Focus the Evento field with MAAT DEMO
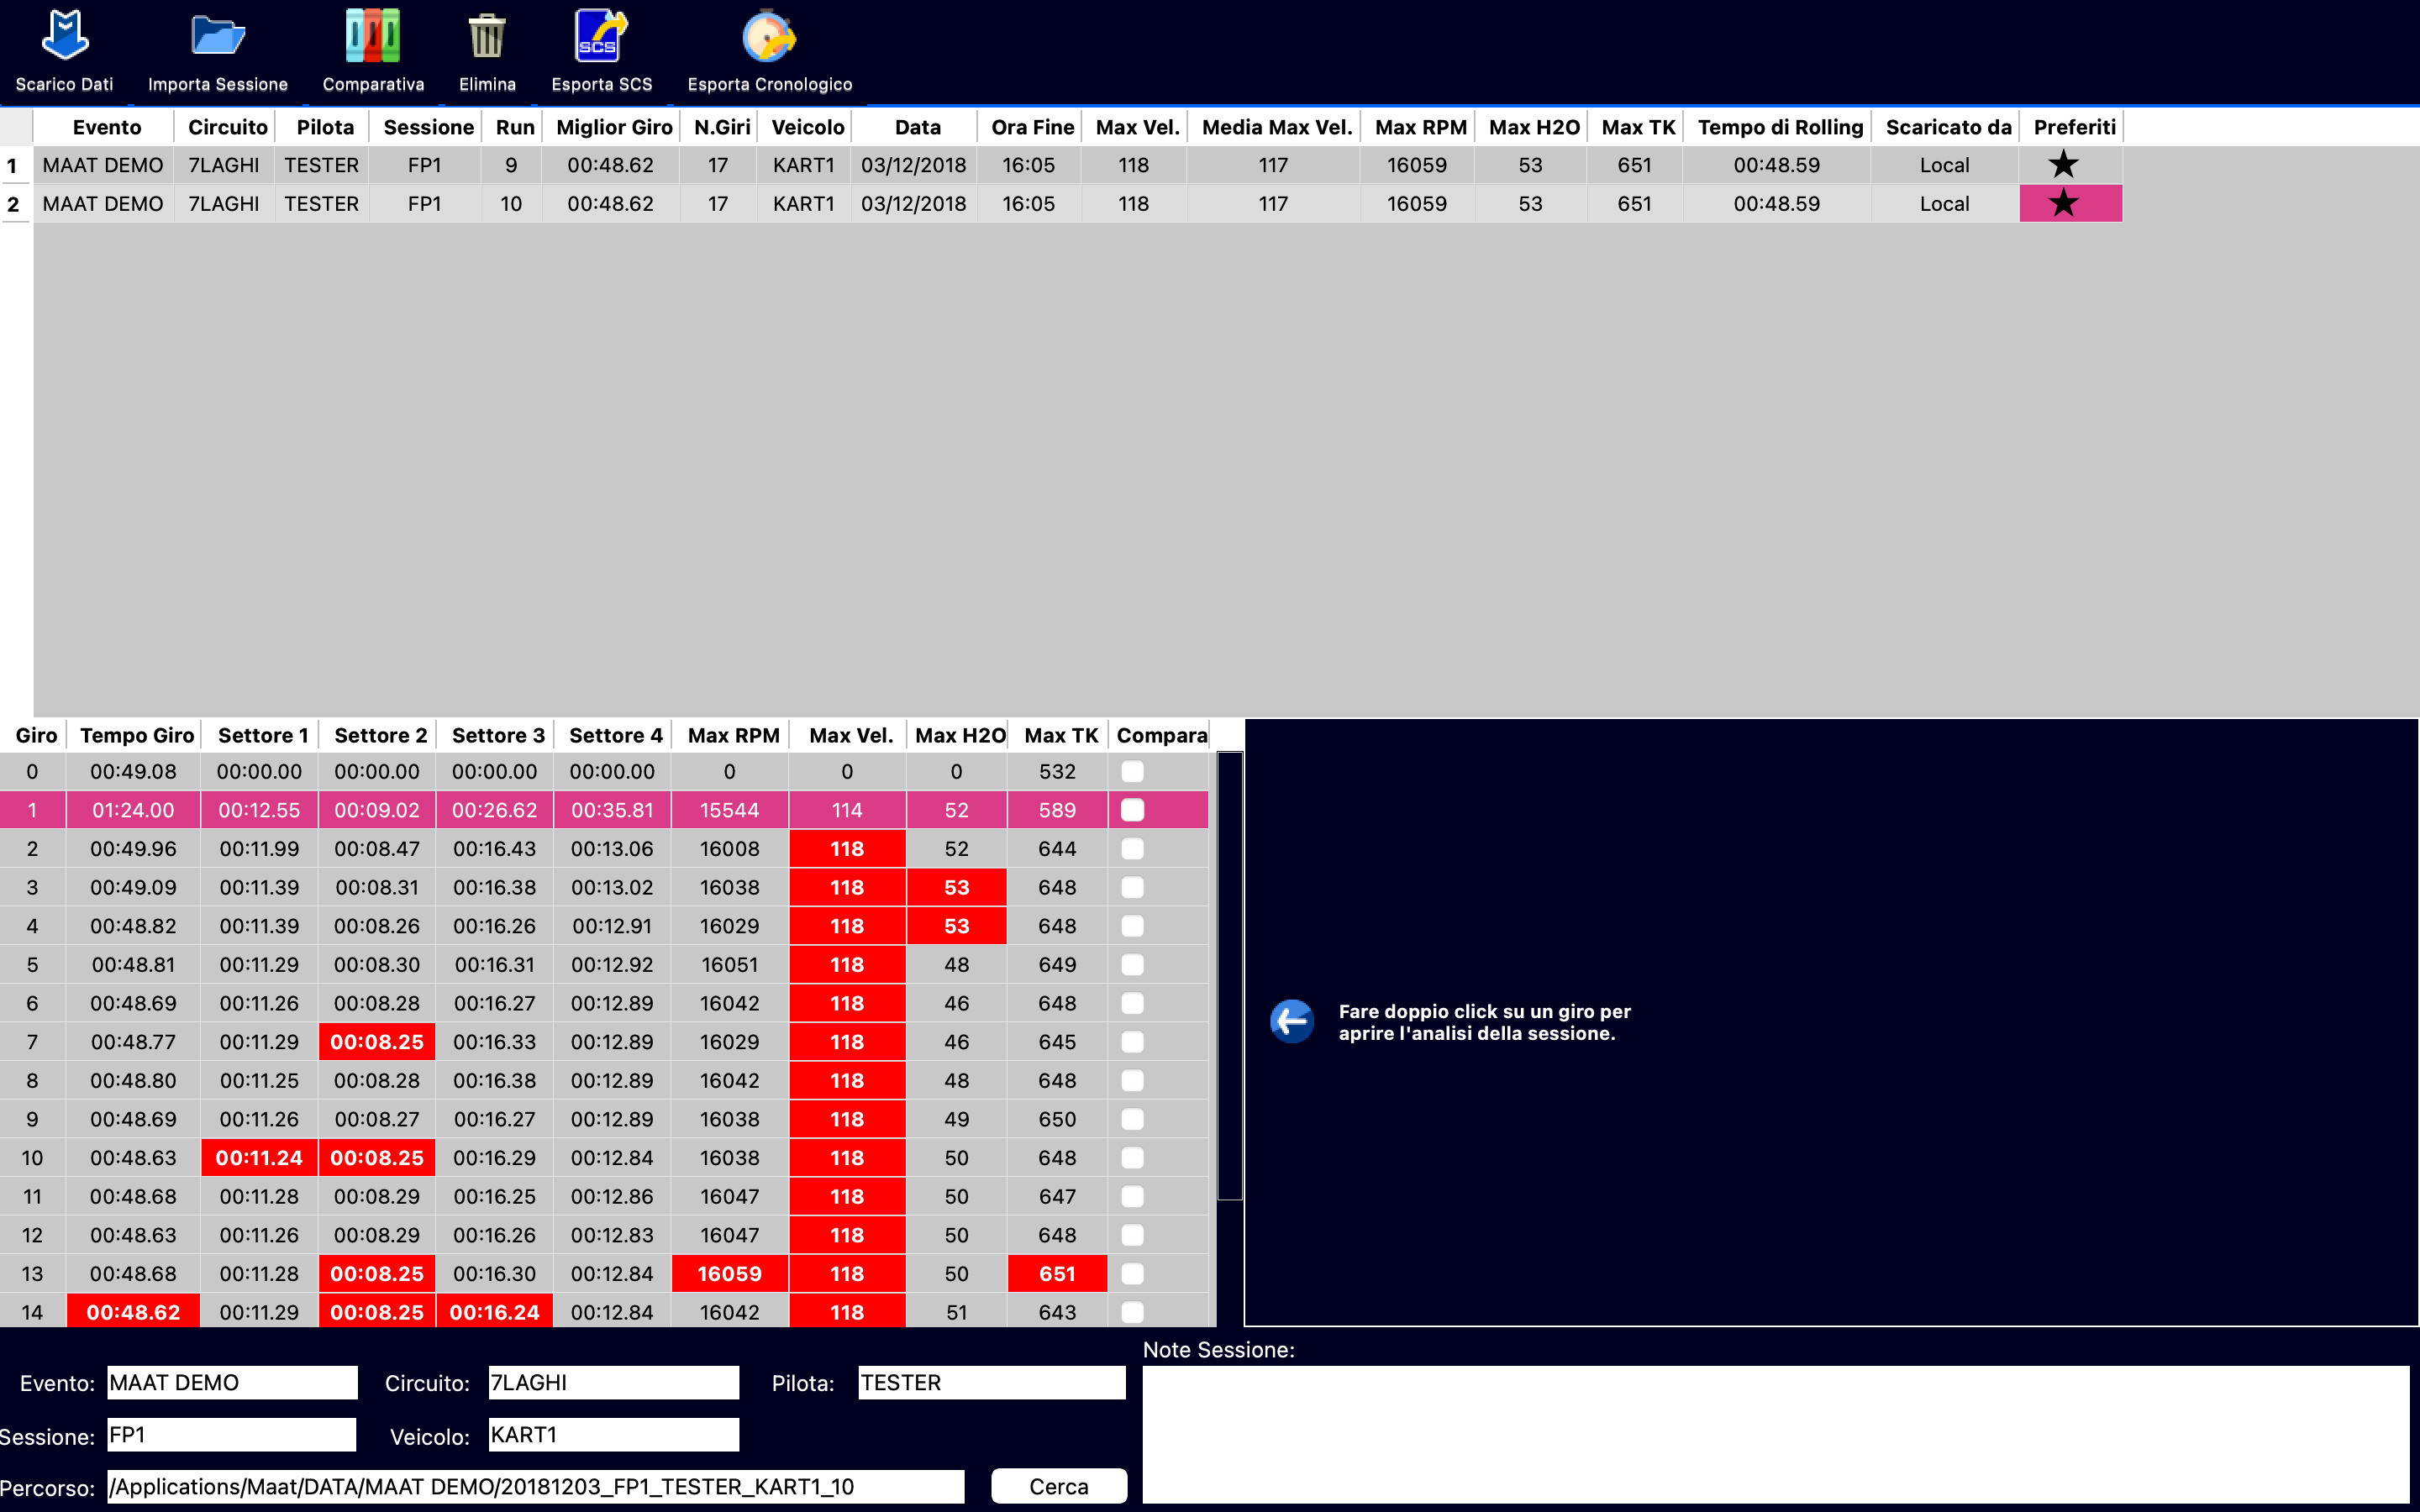Screen dimensions: 2420x1512 (231, 1382)
